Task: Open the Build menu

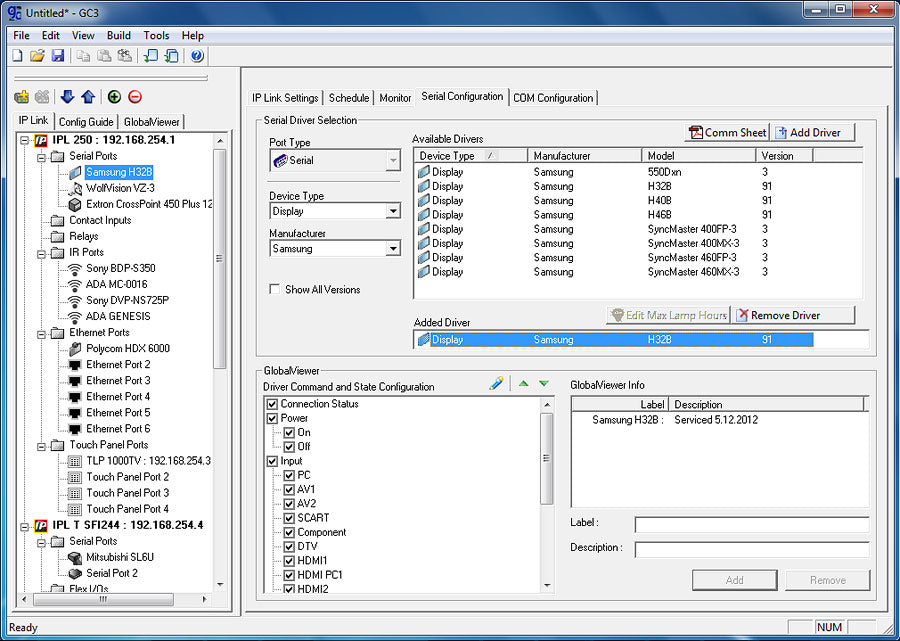Action: [x=119, y=35]
